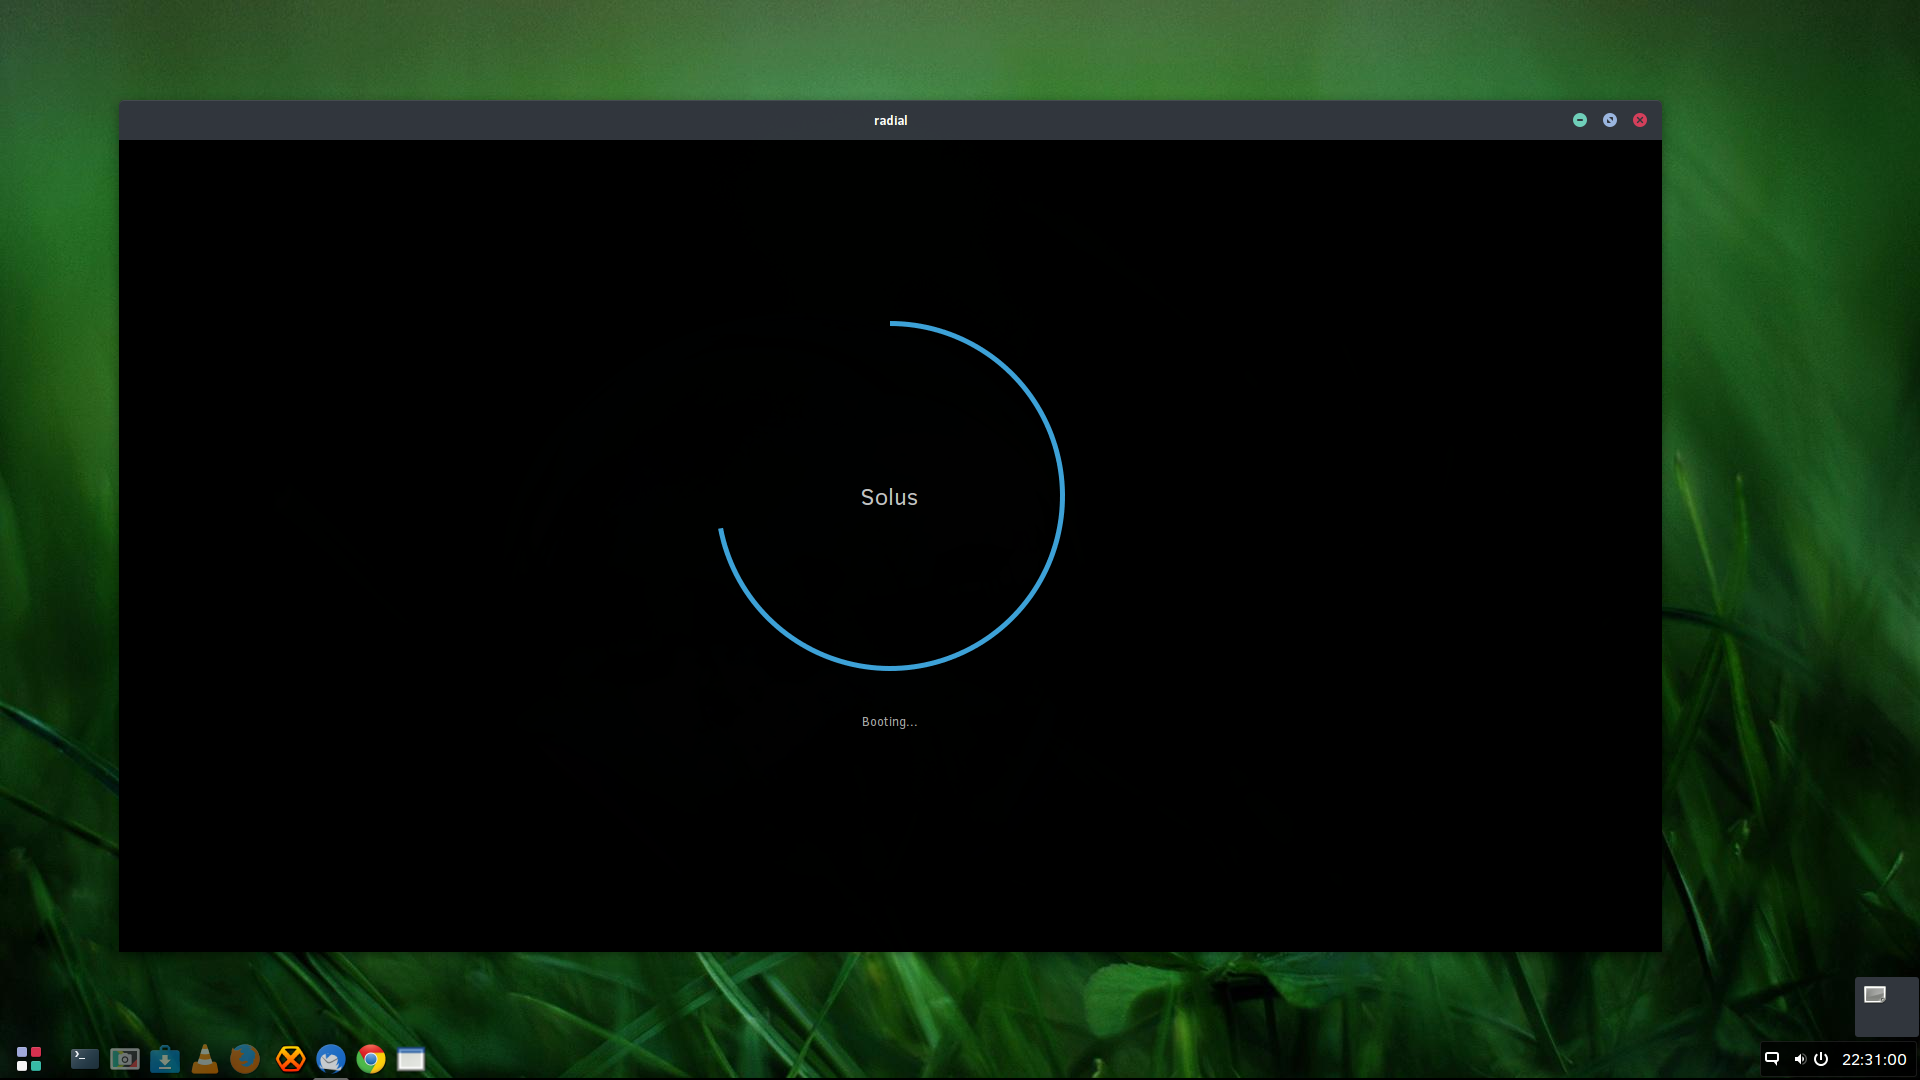
Task: Click the desktop shortcut icon in the corner
Action: pos(1875,995)
